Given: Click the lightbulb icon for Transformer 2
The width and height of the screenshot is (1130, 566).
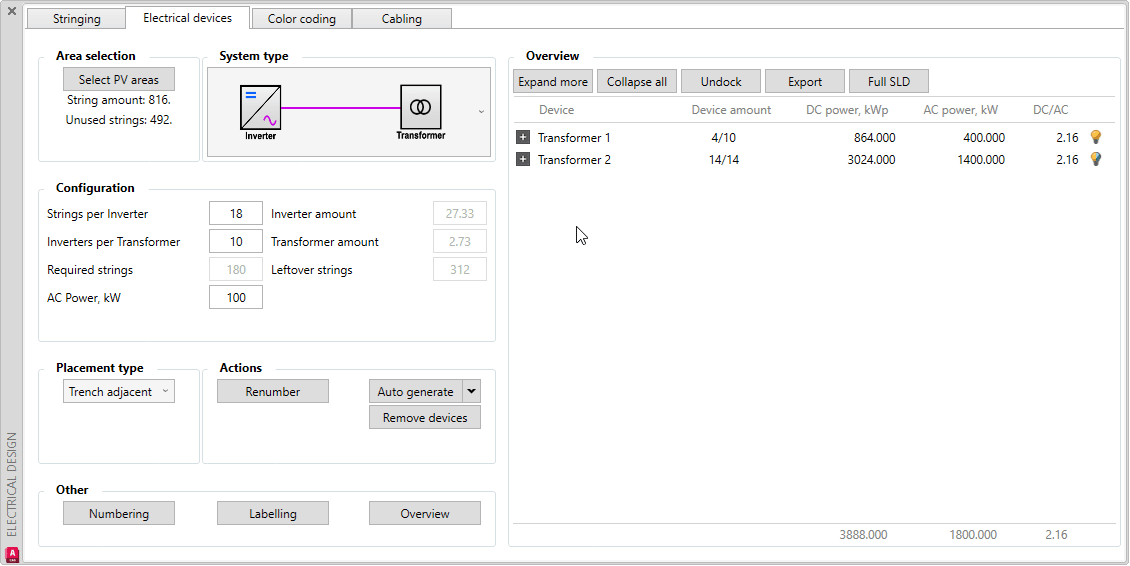Looking at the screenshot, I should (x=1095, y=159).
